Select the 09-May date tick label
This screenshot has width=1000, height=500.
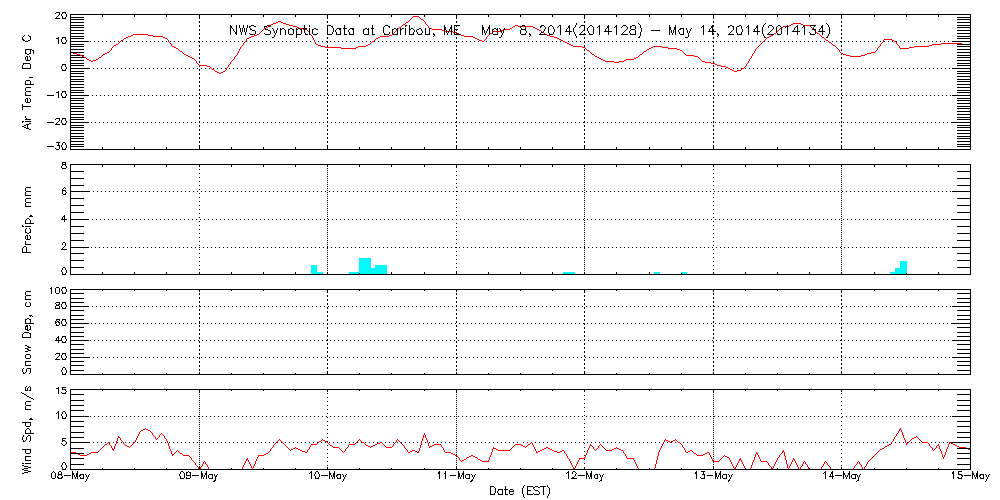pos(199,477)
